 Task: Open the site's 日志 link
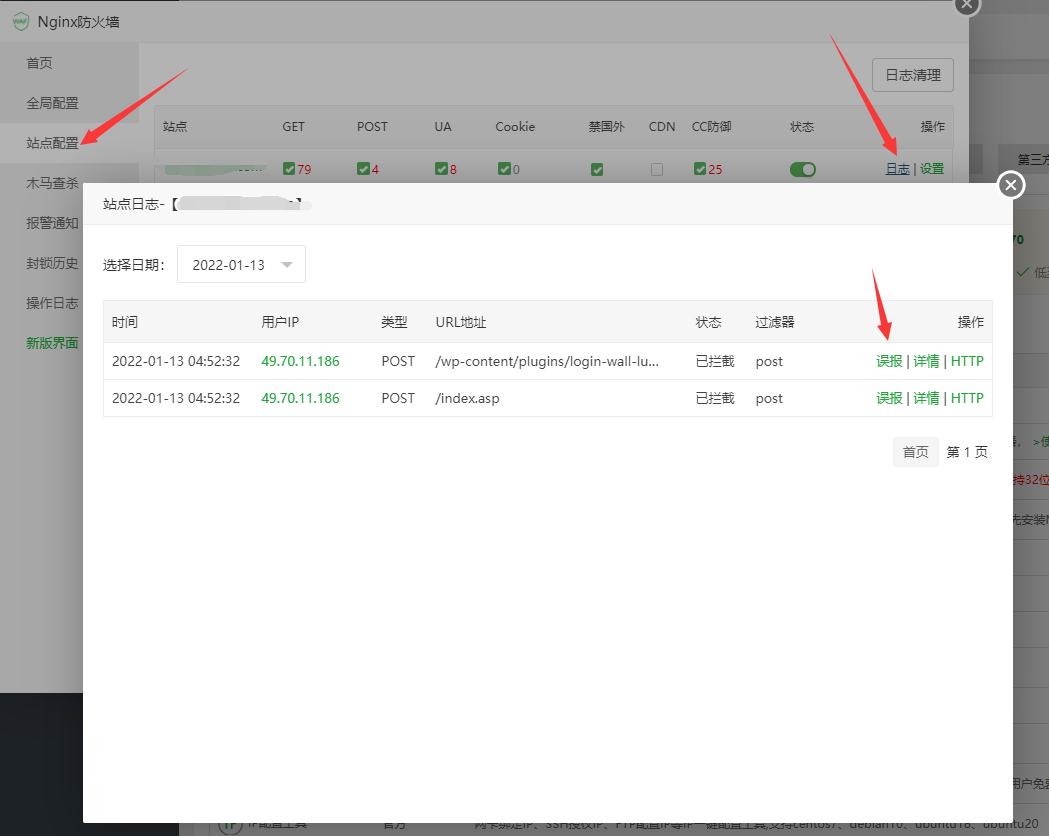(897, 169)
